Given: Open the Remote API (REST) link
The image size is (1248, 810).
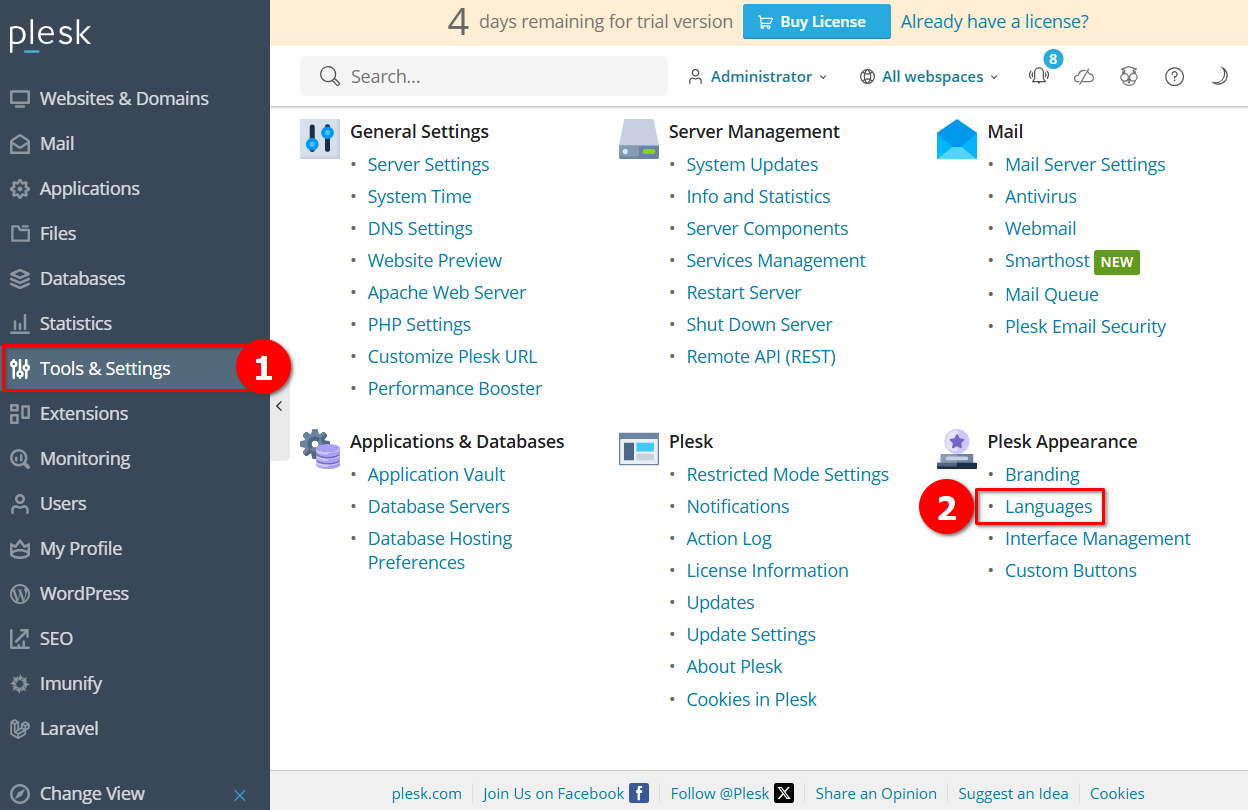Looking at the screenshot, I should (x=761, y=357).
